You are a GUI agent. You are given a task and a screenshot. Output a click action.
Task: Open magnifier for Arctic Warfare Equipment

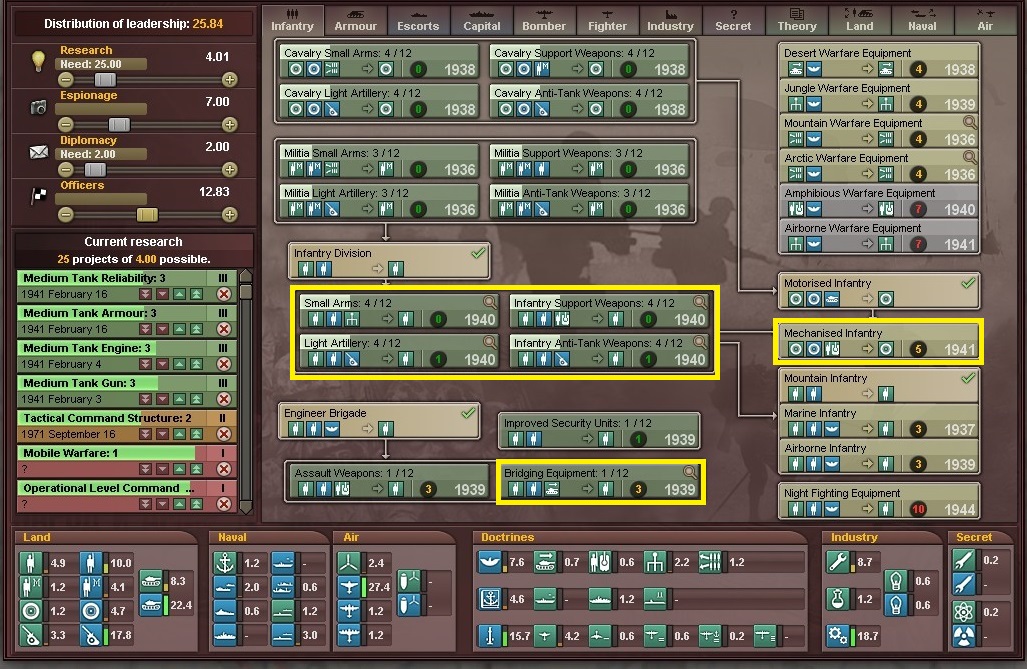click(x=970, y=157)
